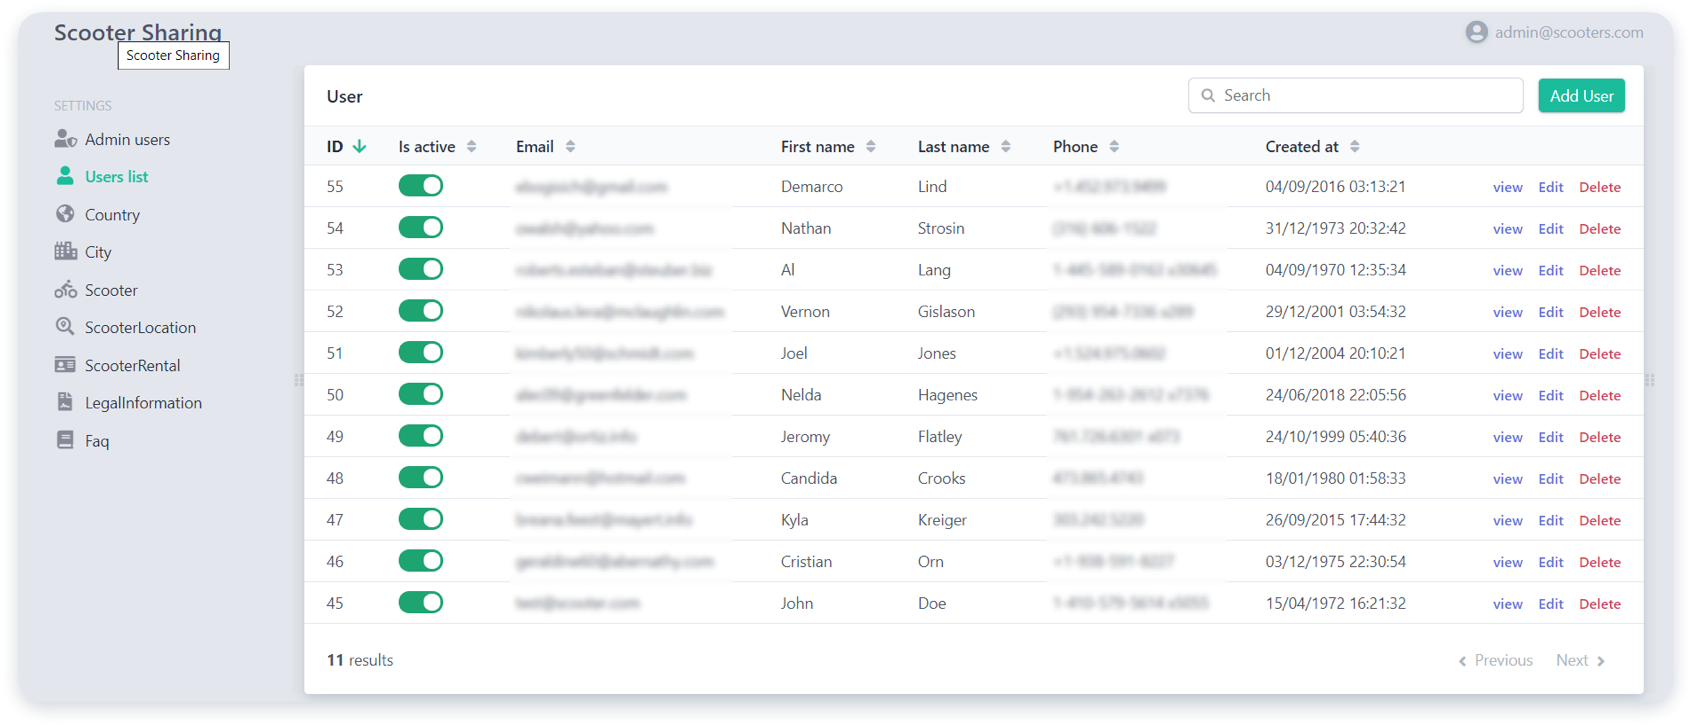Screen dimensions: 1692x726
Task: Disable active switch for Al Lang
Action: point(421,269)
